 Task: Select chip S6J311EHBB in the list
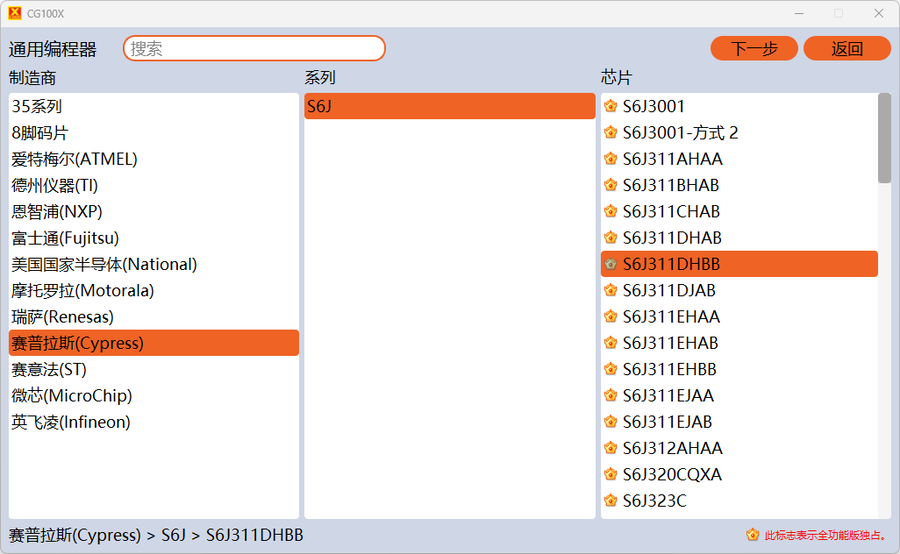pos(670,369)
